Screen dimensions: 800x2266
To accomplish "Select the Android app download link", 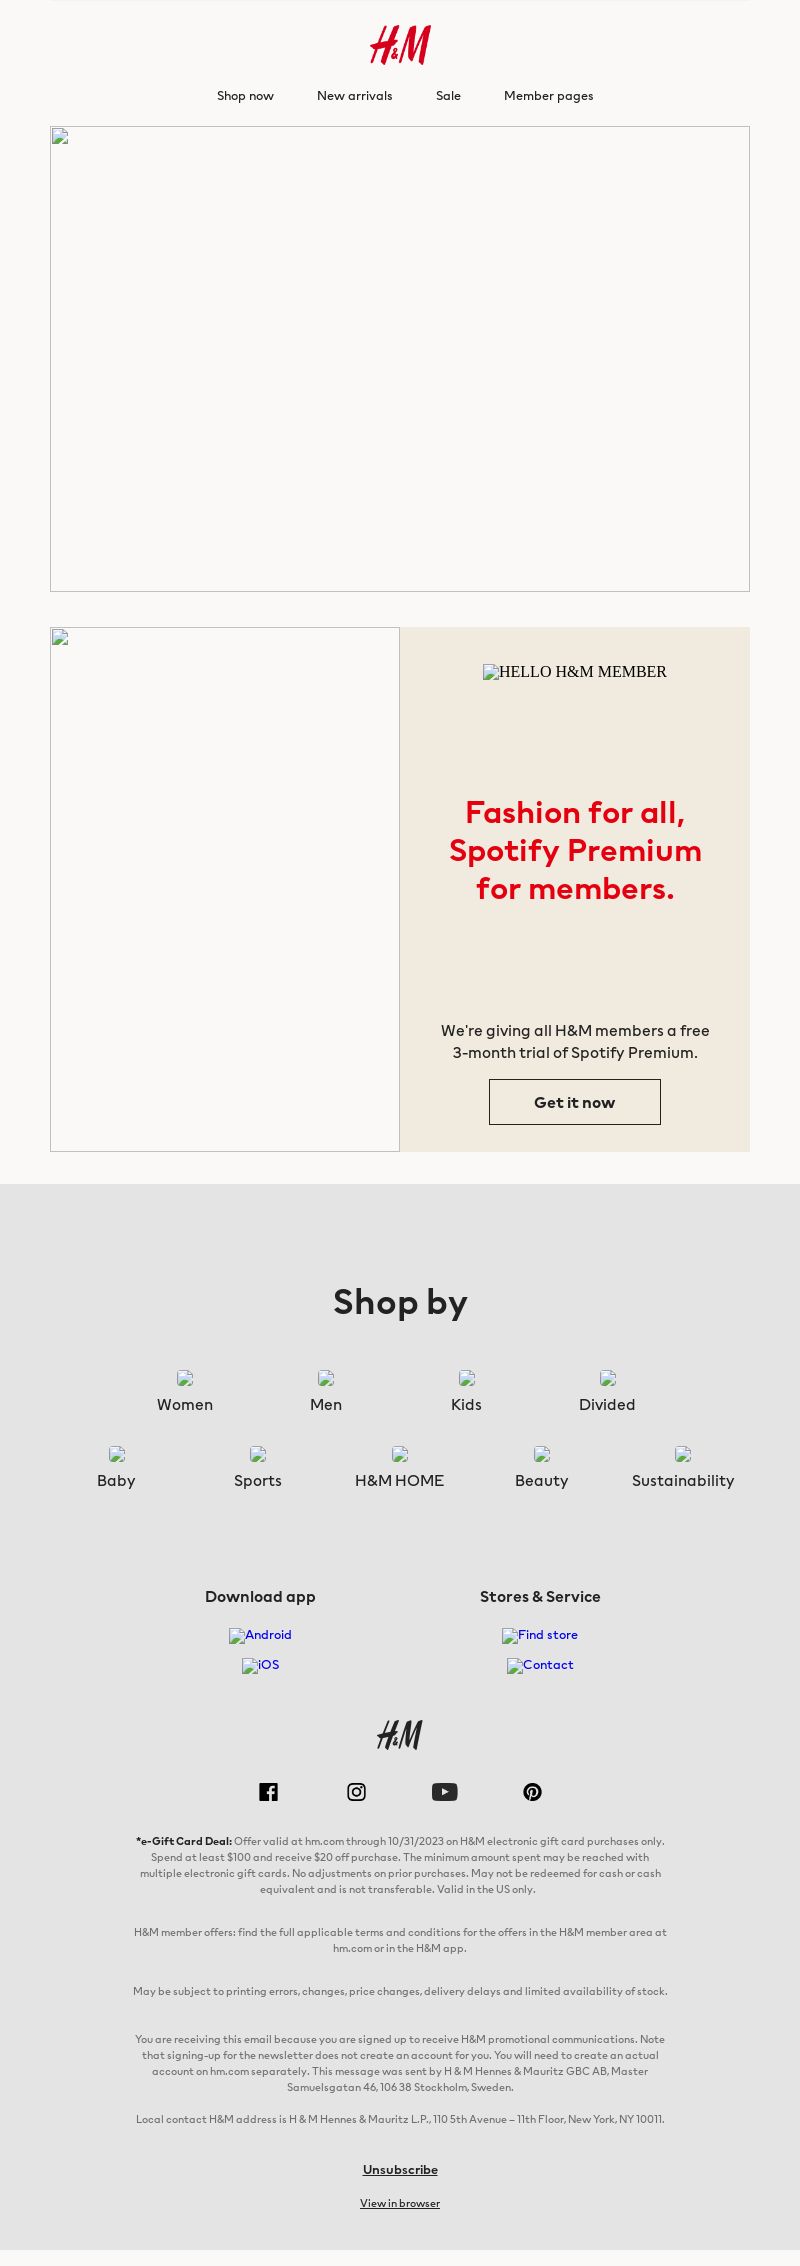I will click(260, 1635).
